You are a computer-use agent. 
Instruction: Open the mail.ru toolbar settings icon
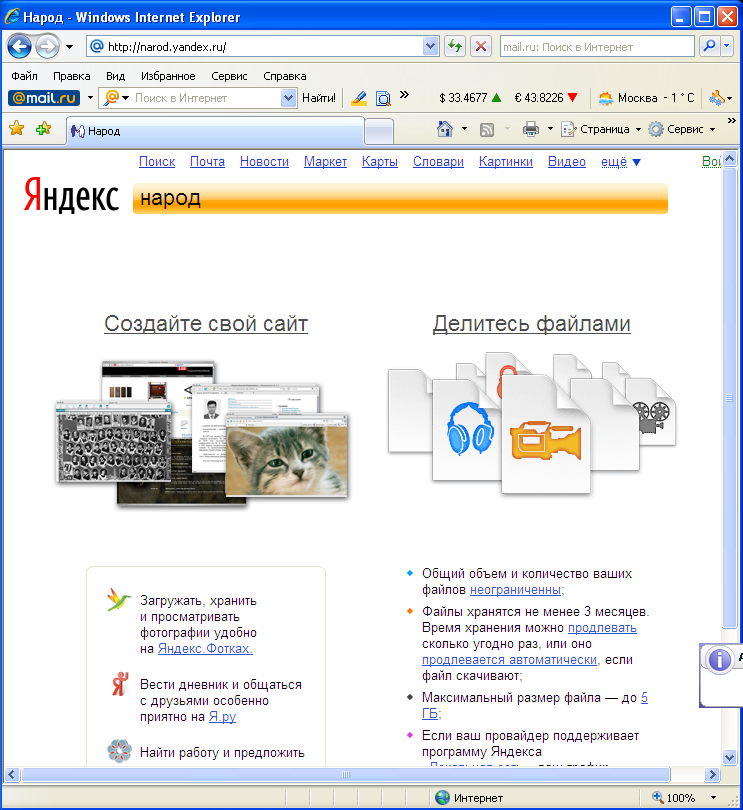(717, 98)
